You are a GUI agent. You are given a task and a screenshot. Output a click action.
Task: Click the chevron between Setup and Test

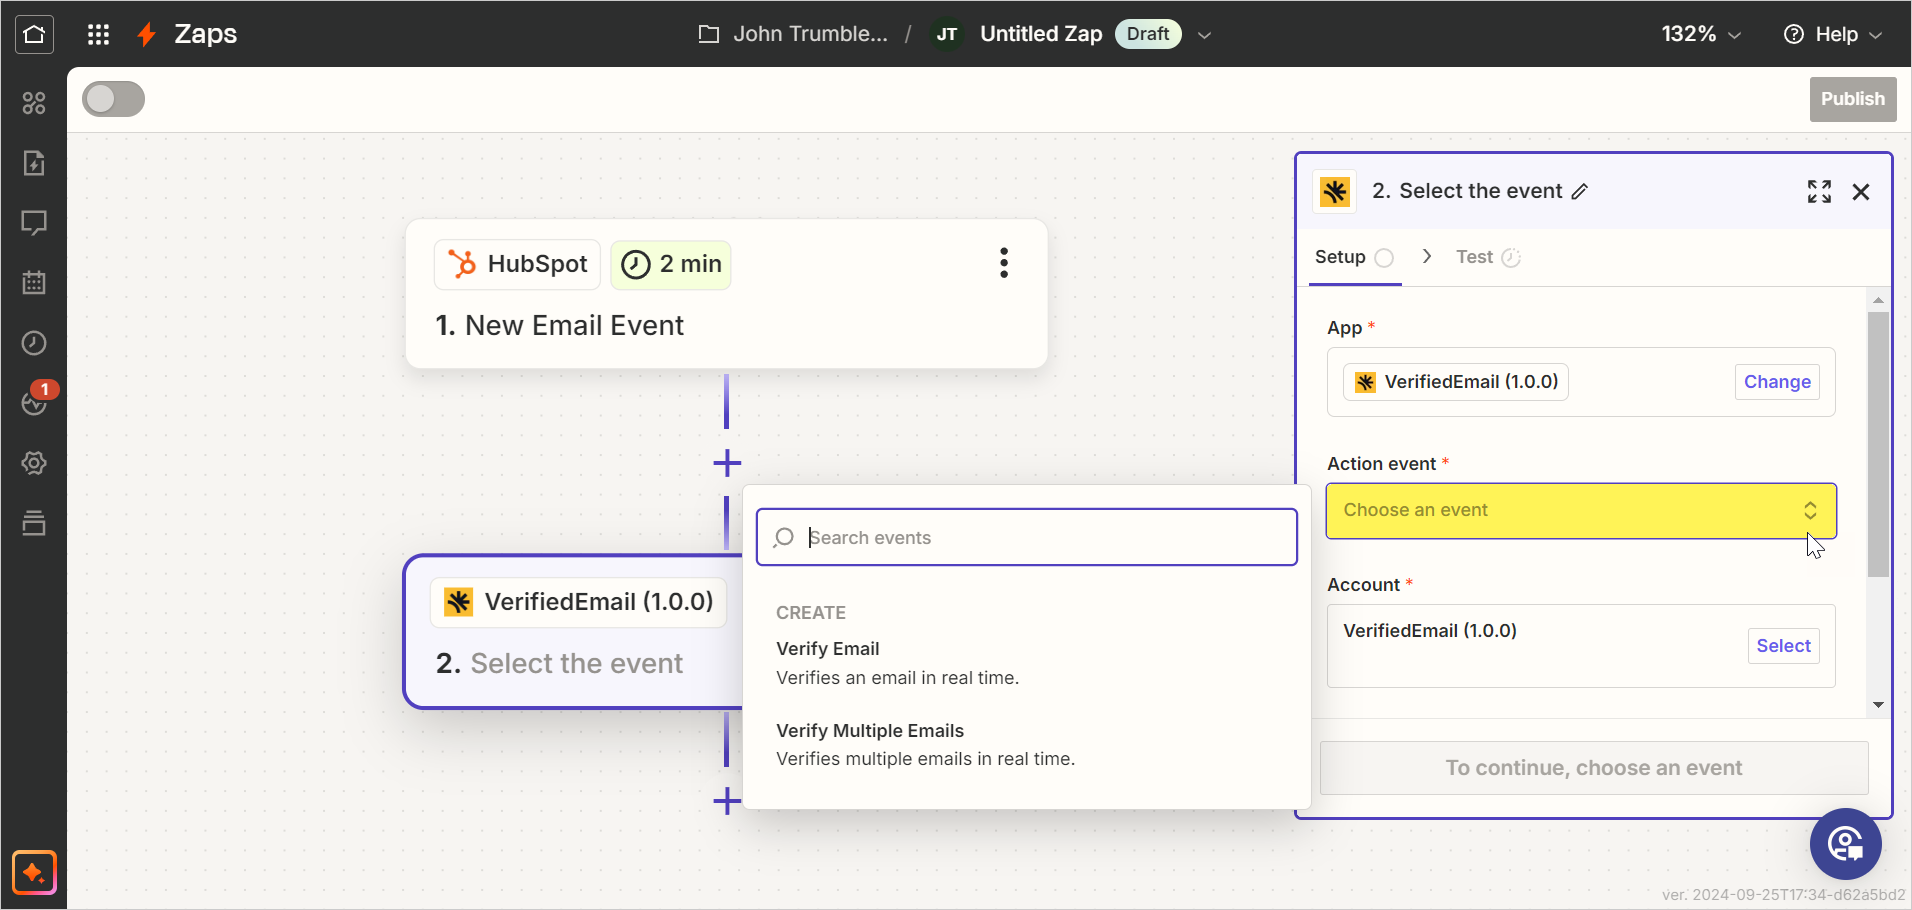pyautogui.click(x=1427, y=257)
